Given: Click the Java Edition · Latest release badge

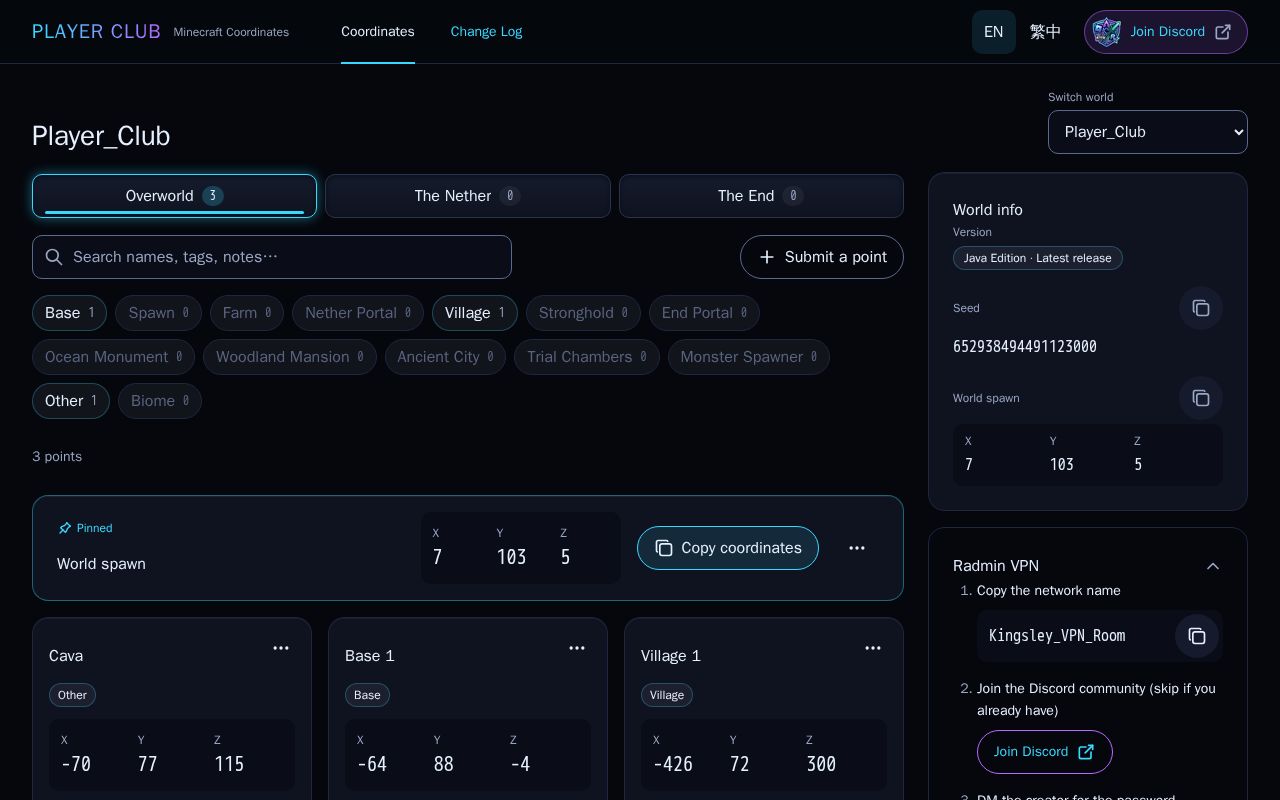Looking at the screenshot, I should [1038, 258].
